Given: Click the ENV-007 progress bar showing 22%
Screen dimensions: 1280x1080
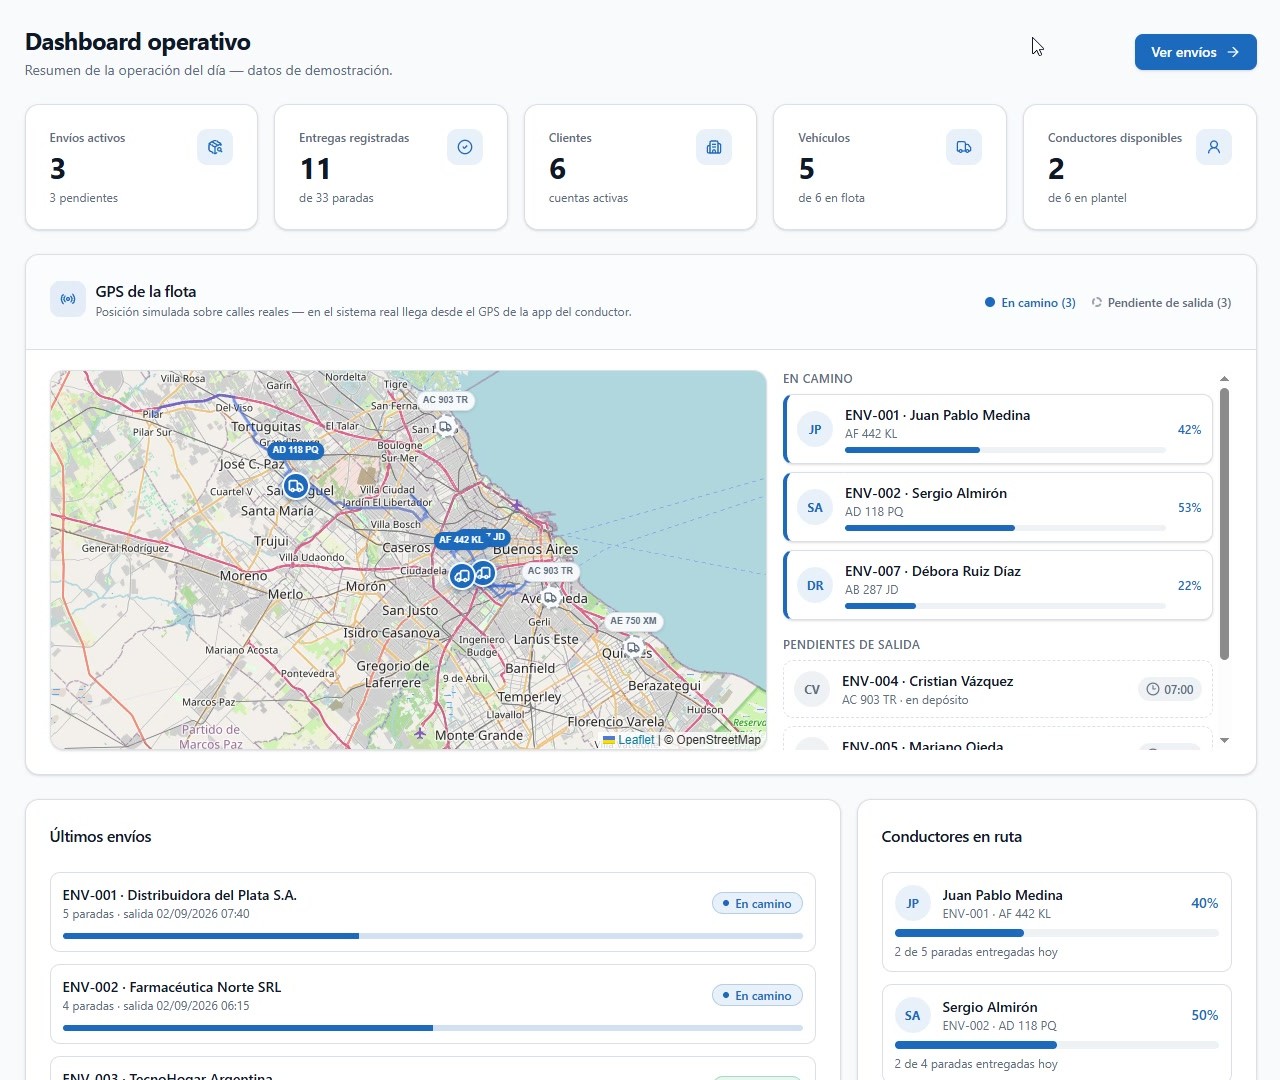Looking at the screenshot, I should point(1005,606).
